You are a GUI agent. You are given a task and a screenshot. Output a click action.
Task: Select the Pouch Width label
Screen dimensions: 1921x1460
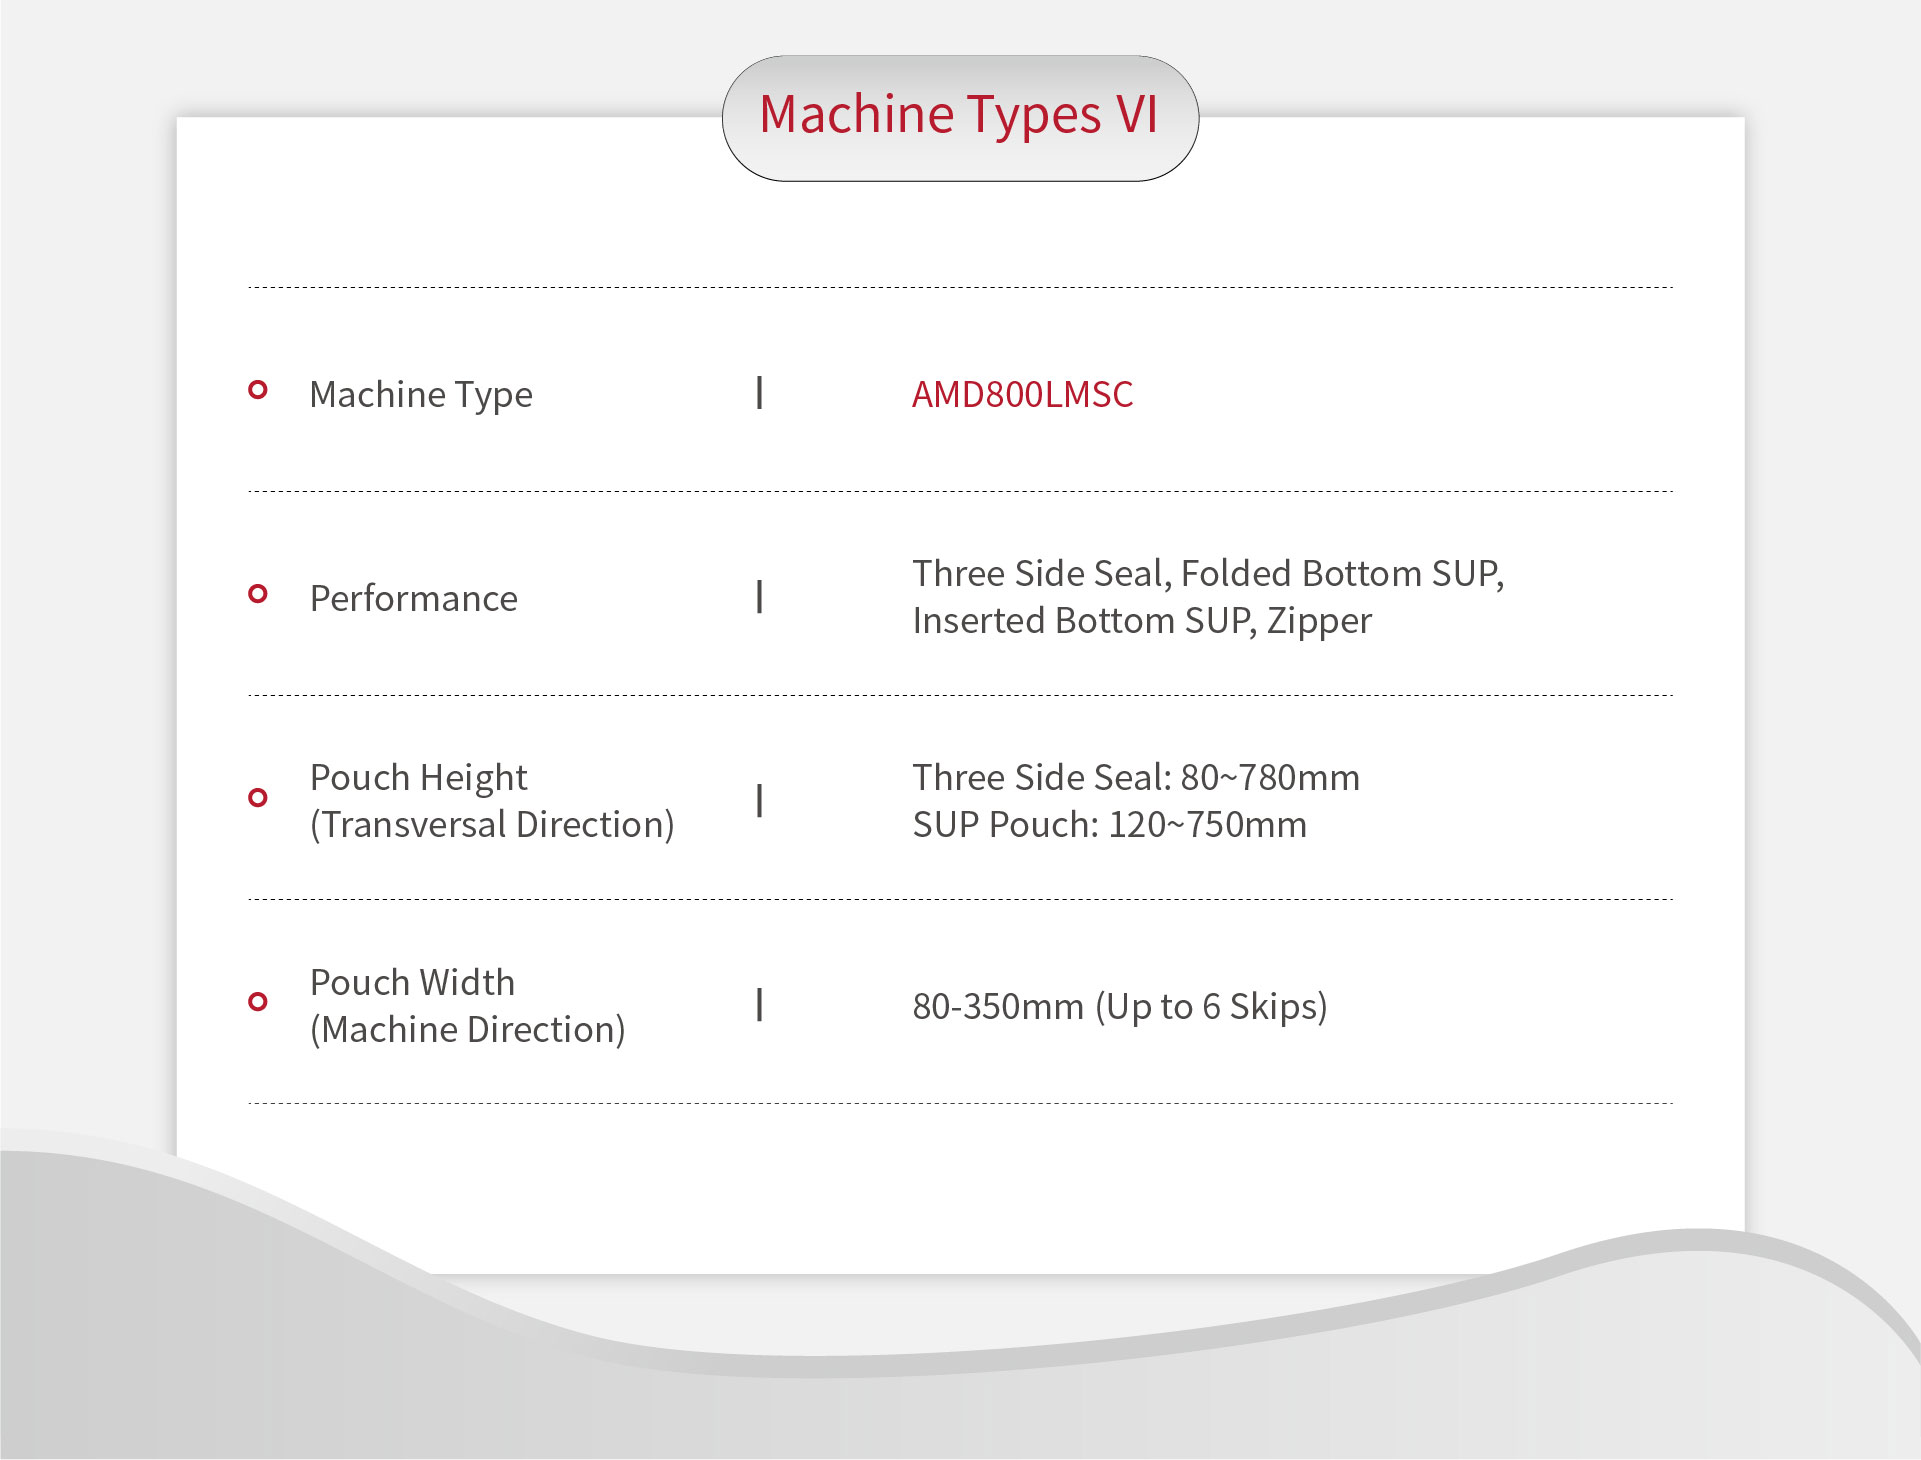click(x=412, y=983)
